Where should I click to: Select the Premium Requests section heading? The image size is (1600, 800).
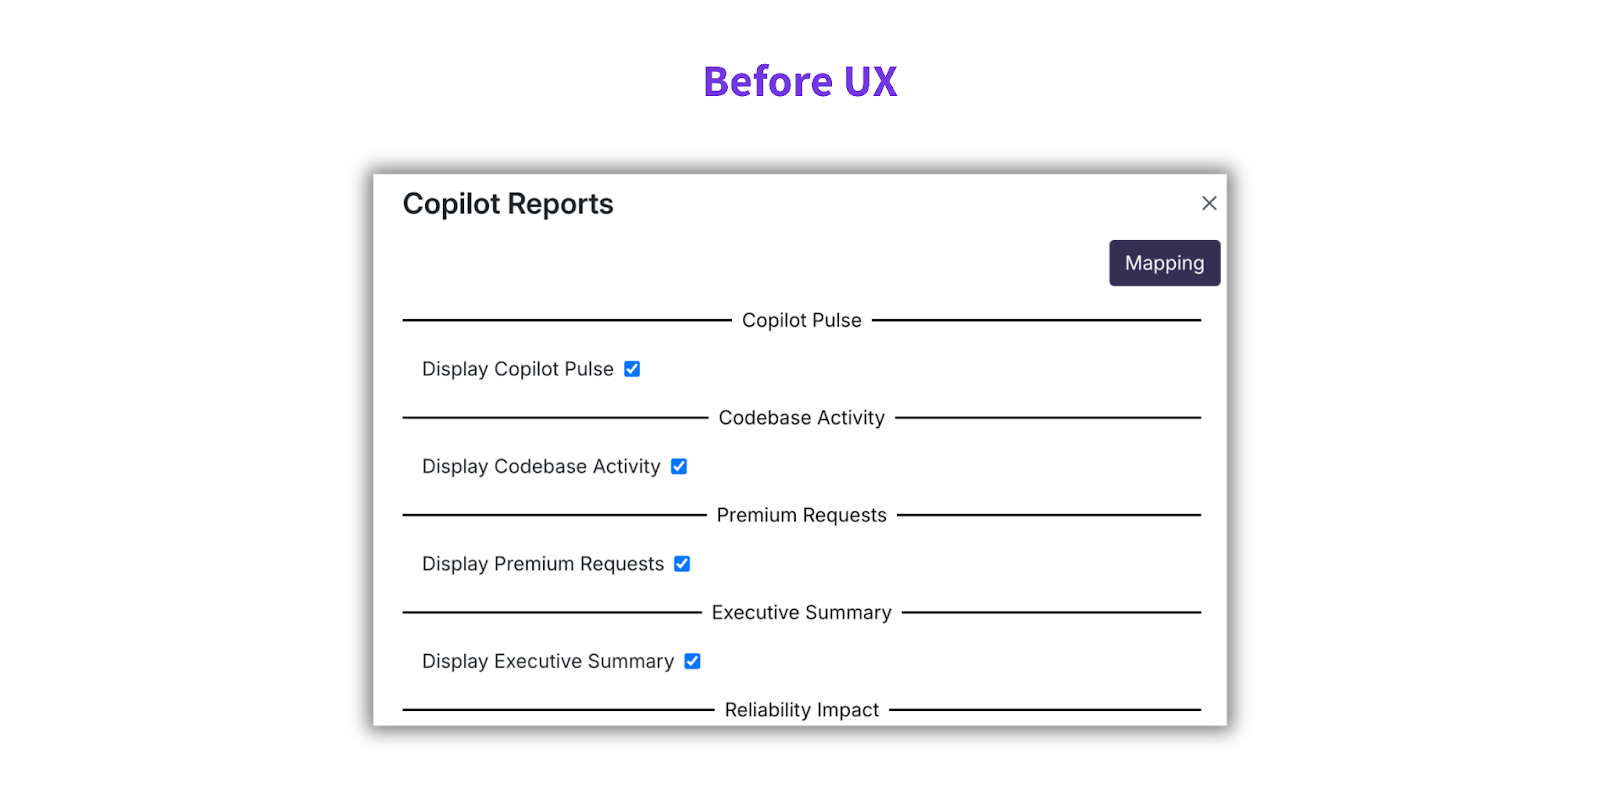point(801,515)
